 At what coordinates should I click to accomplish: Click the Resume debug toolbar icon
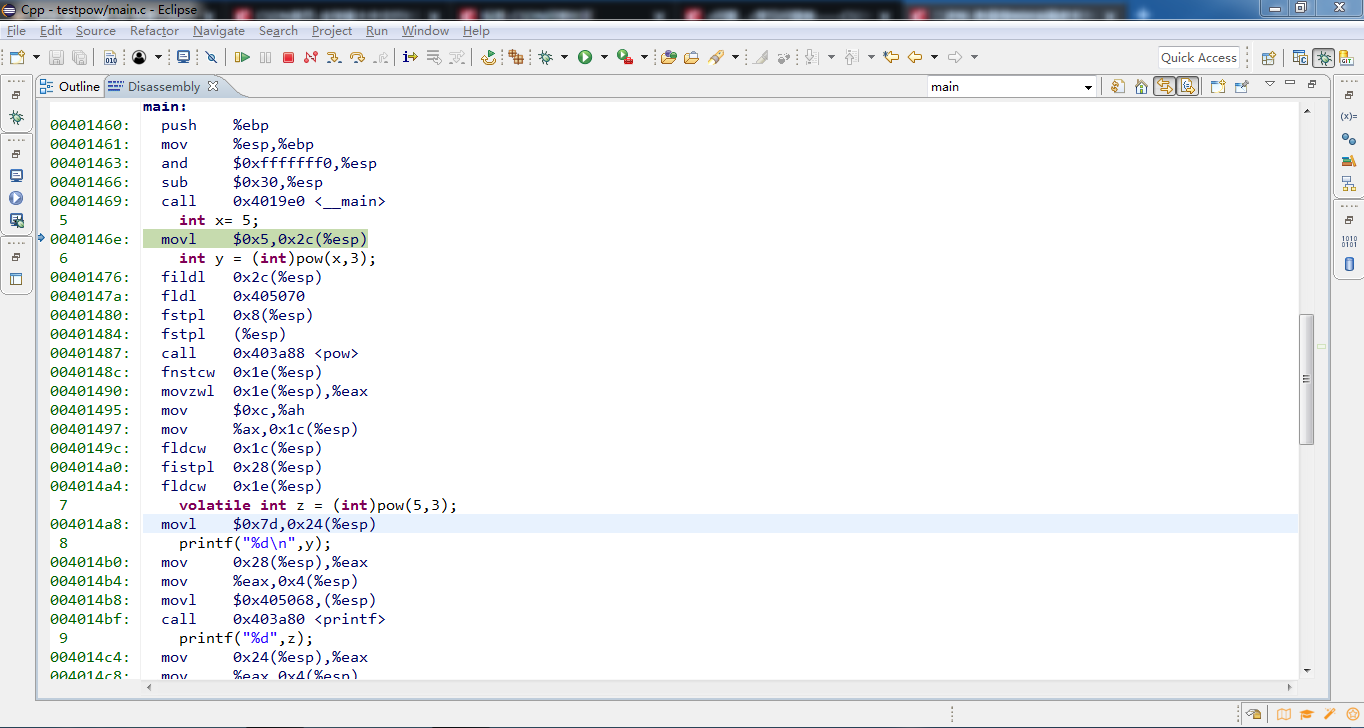pyautogui.click(x=242, y=58)
